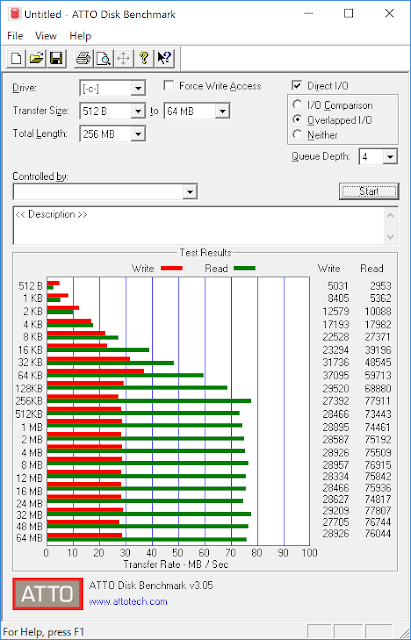Click the Description box scroll up arrow
Screen dimensions: 411x640
coord(391,215)
